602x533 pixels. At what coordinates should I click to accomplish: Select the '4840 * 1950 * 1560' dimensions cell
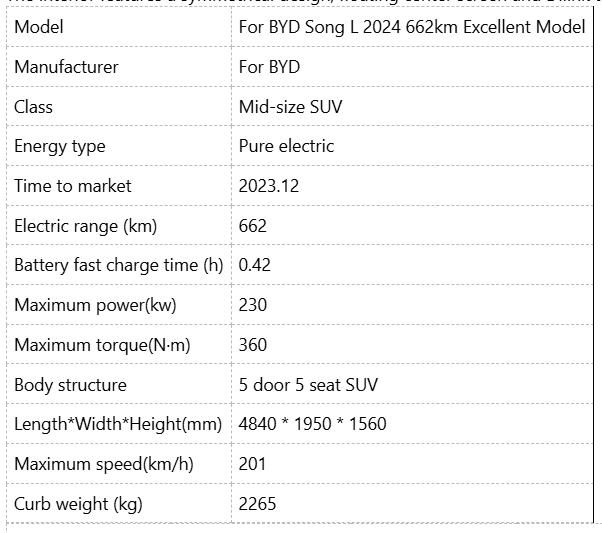pyautogui.click(x=312, y=424)
